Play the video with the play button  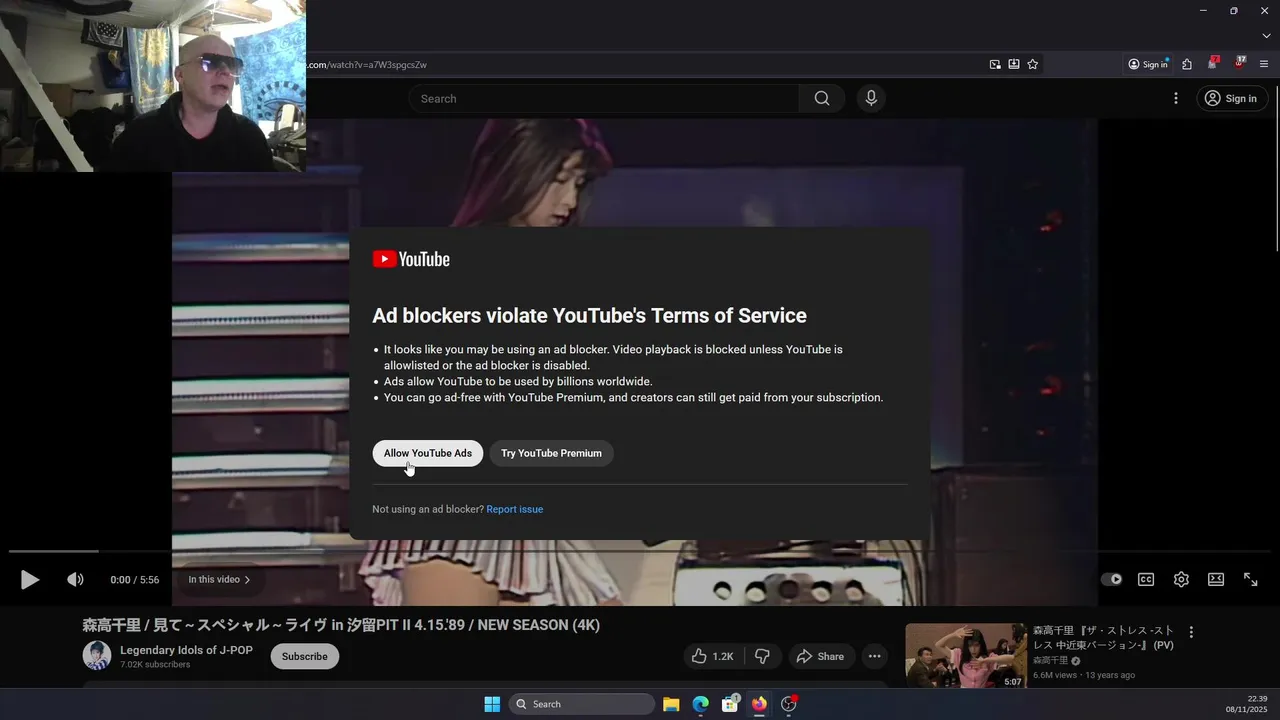point(30,579)
